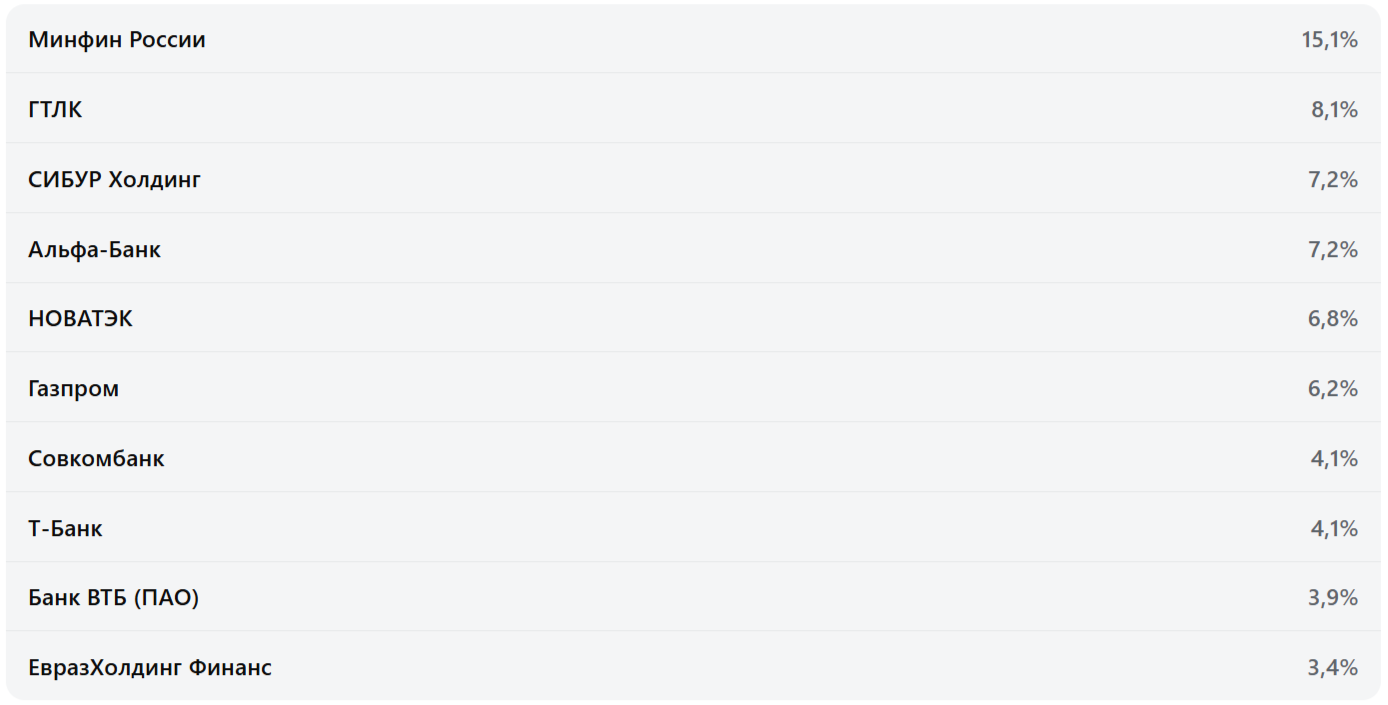Screen dimensions: 1388x705
Task: Open the СИБУР Холдинг entry
Action: tap(114, 180)
